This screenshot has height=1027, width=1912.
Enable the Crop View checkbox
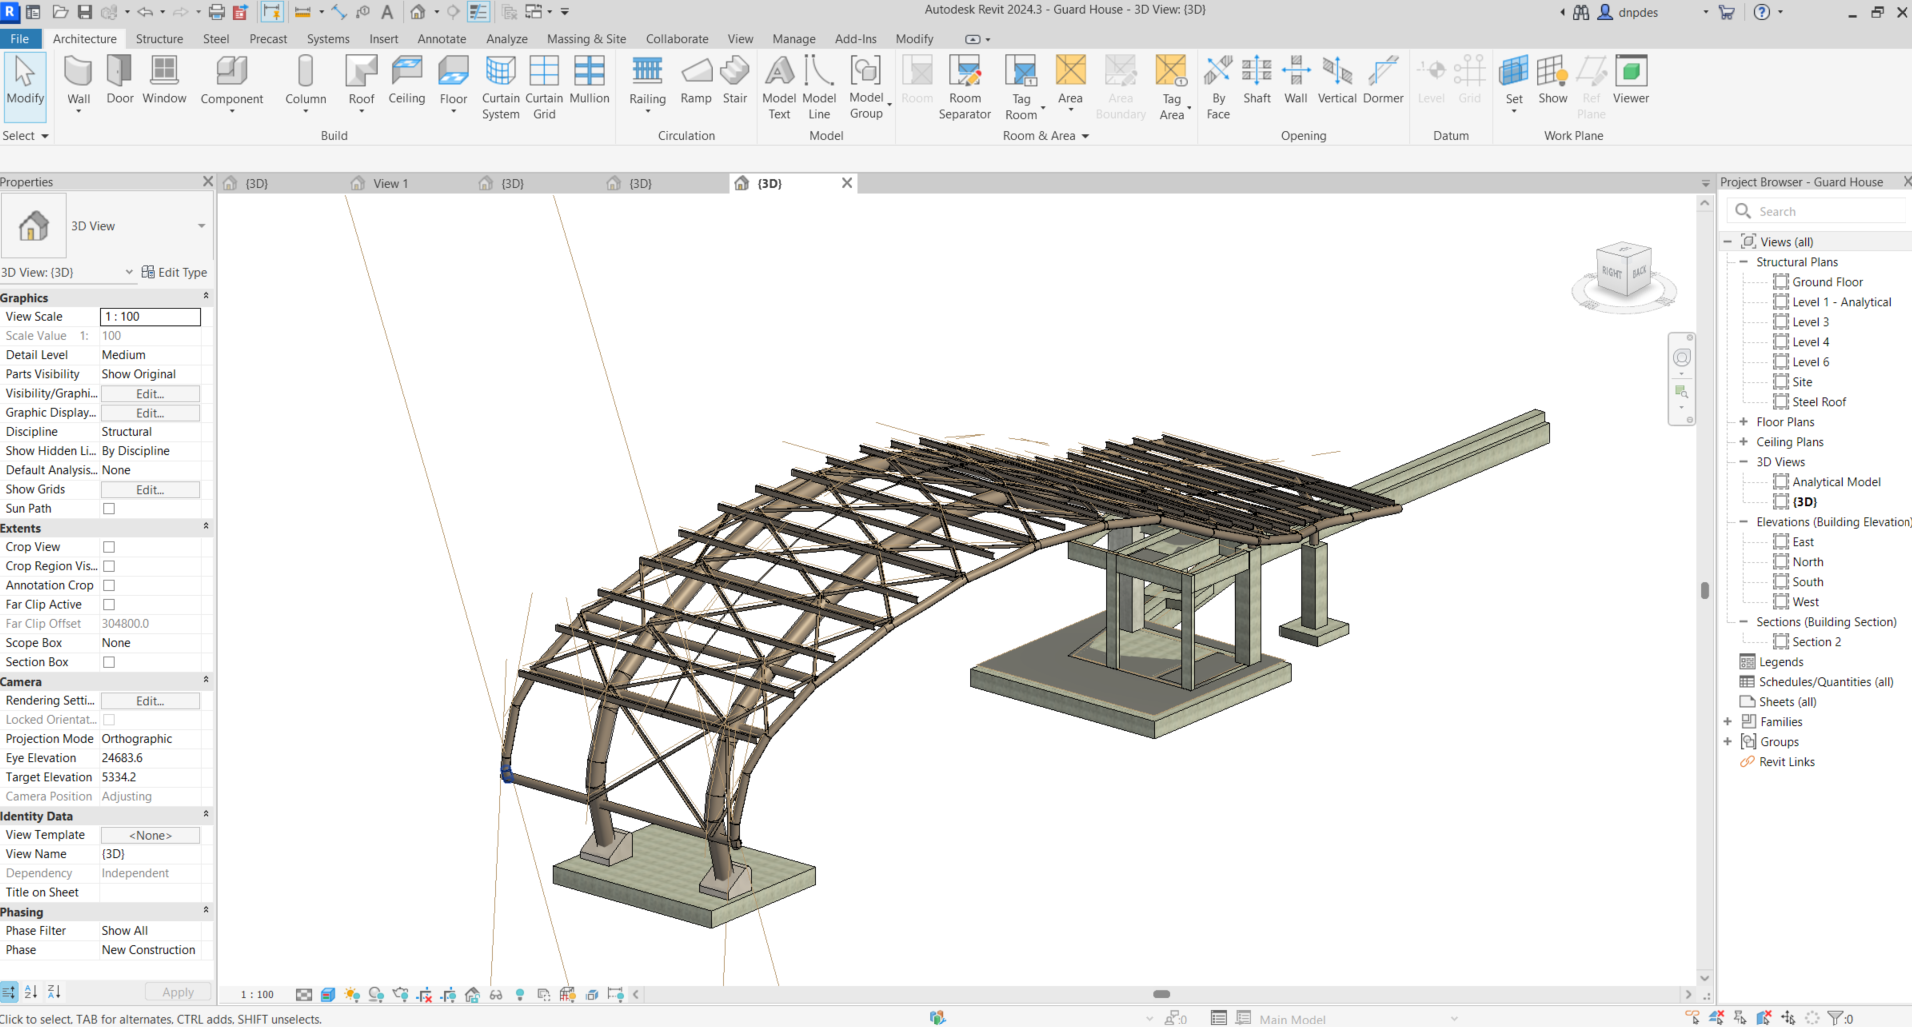(x=109, y=547)
